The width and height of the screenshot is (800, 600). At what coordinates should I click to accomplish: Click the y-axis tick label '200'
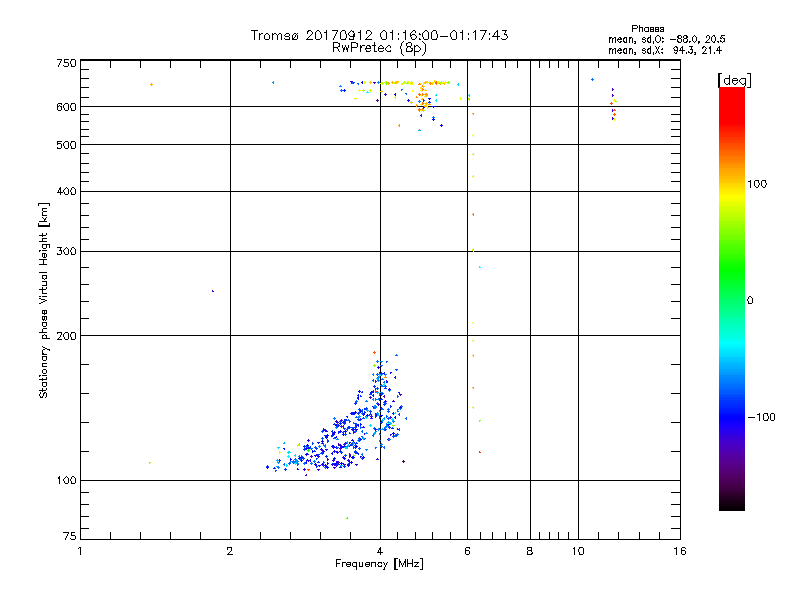pos(67,336)
